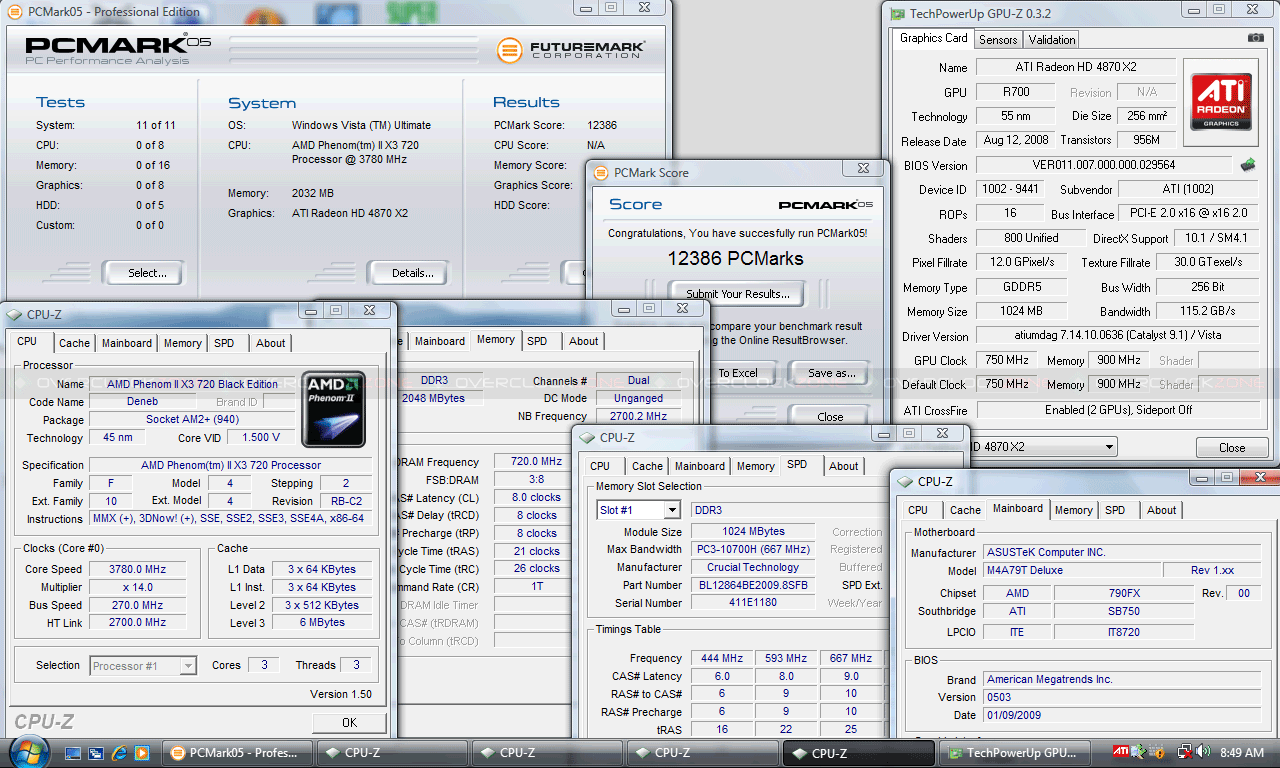Screen dimensions: 1280x768
Task: Click the Chipset value 790FX
Action: tap(1124, 593)
